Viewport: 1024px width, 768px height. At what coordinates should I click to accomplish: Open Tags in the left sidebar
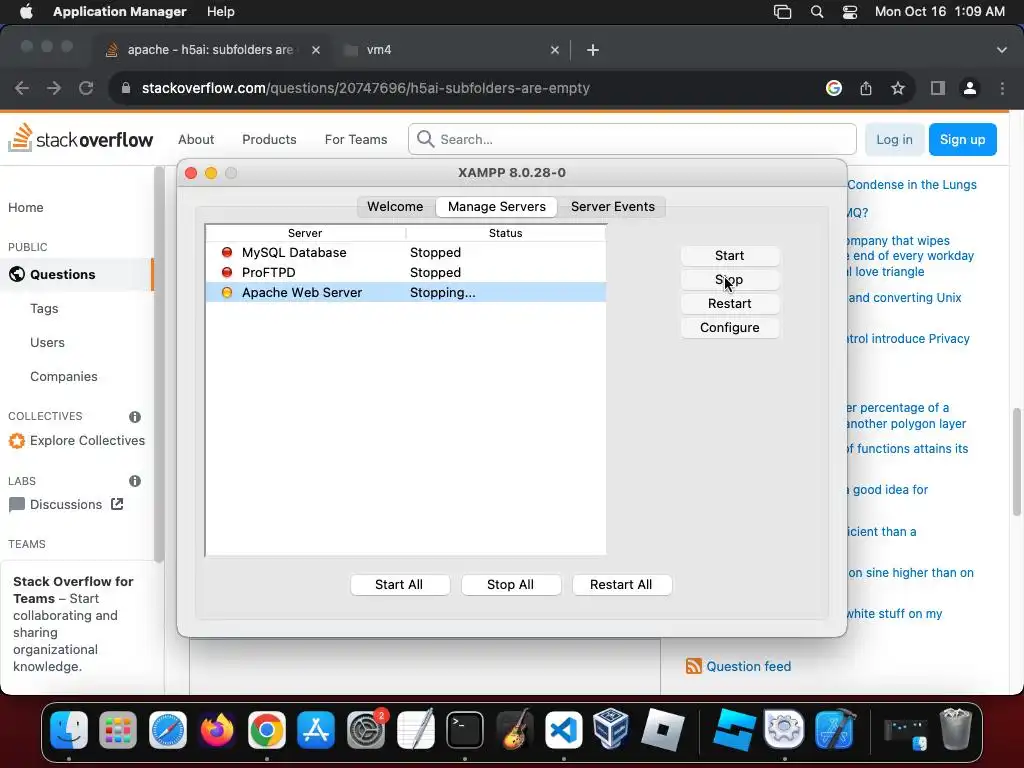[x=44, y=308]
